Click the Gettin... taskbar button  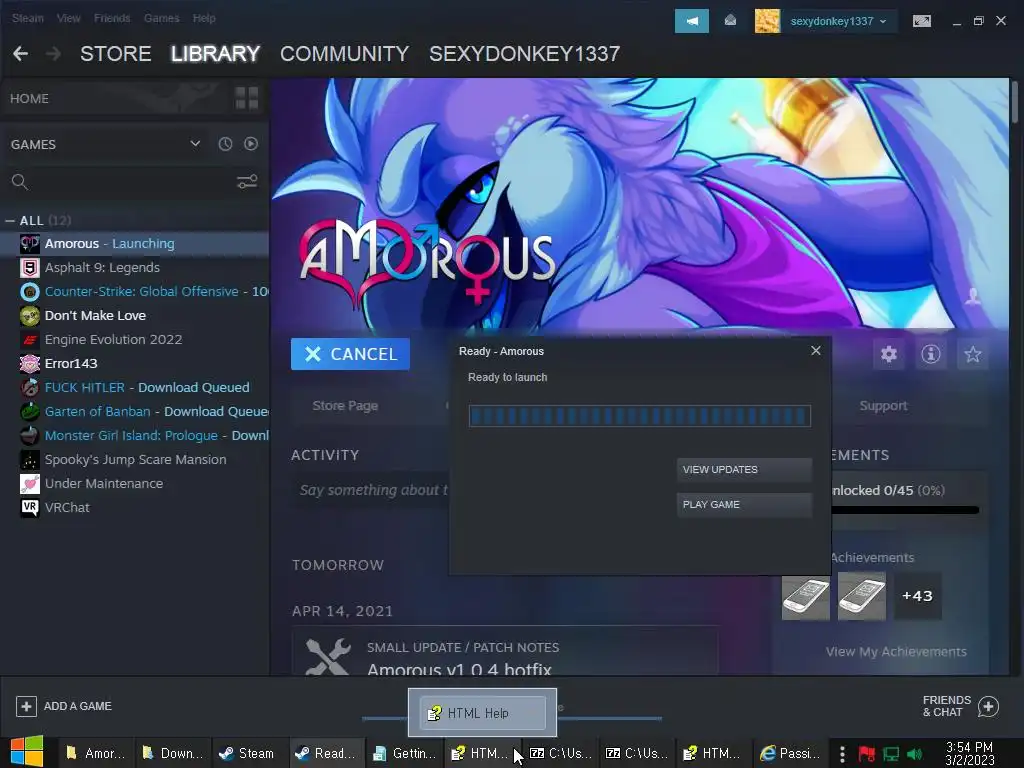point(406,753)
